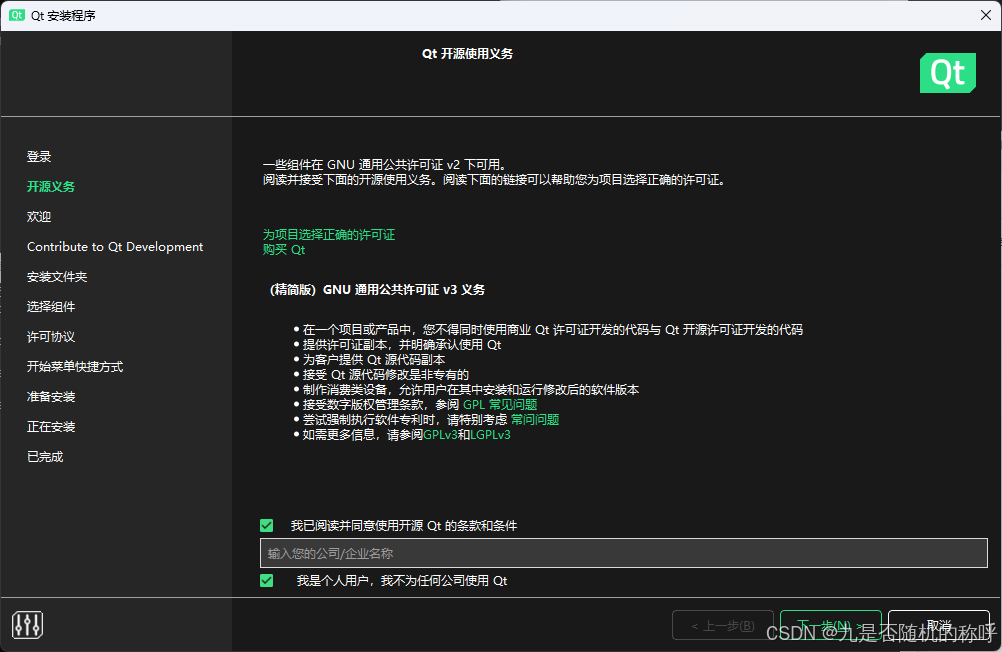Click the Next step button
Image resolution: width=1002 pixels, height=652 pixels.
(x=831, y=625)
